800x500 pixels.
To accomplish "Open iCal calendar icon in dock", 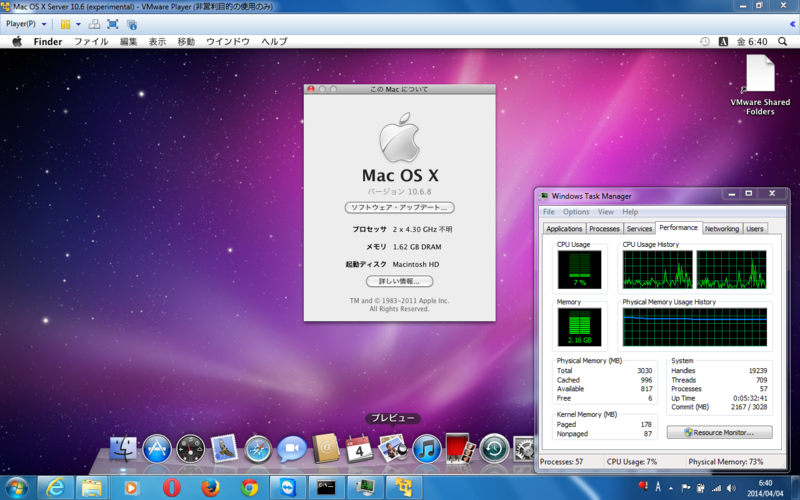I will click(x=359, y=449).
